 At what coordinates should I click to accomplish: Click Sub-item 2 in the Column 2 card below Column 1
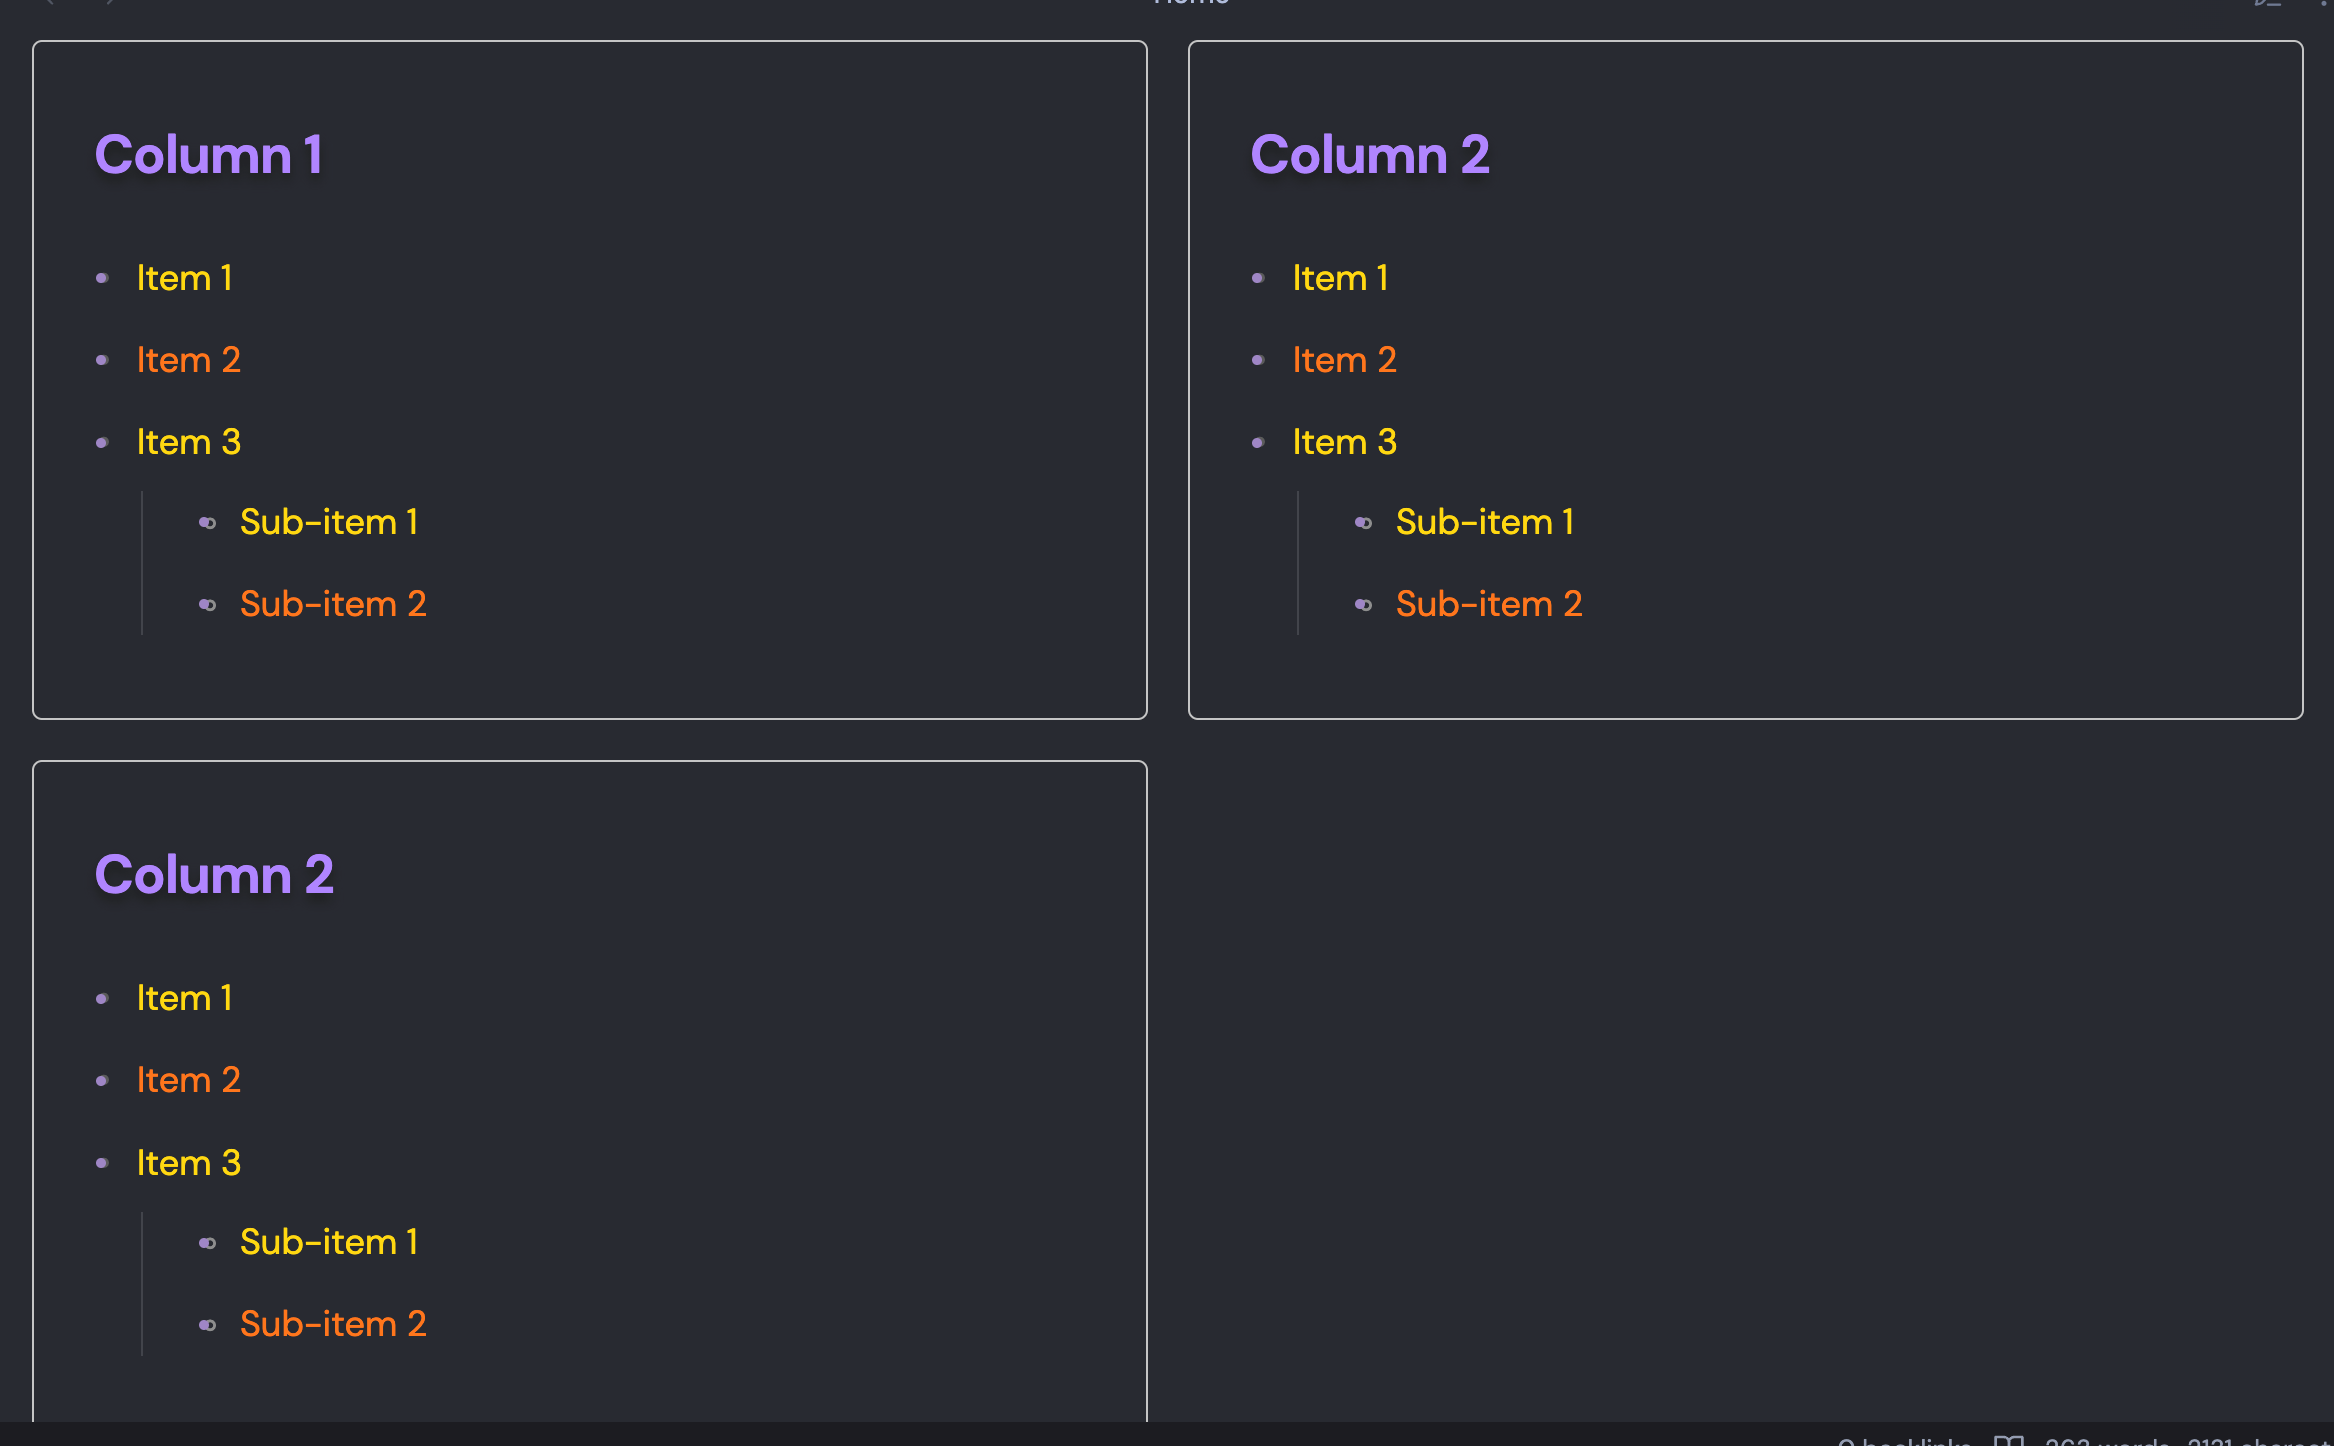point(333,1324)
